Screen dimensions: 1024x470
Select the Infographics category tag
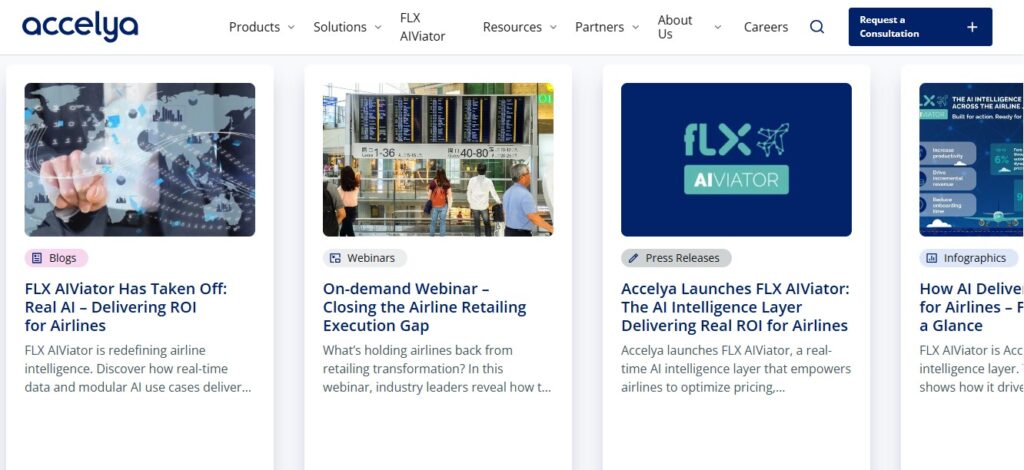click(968, 258)
